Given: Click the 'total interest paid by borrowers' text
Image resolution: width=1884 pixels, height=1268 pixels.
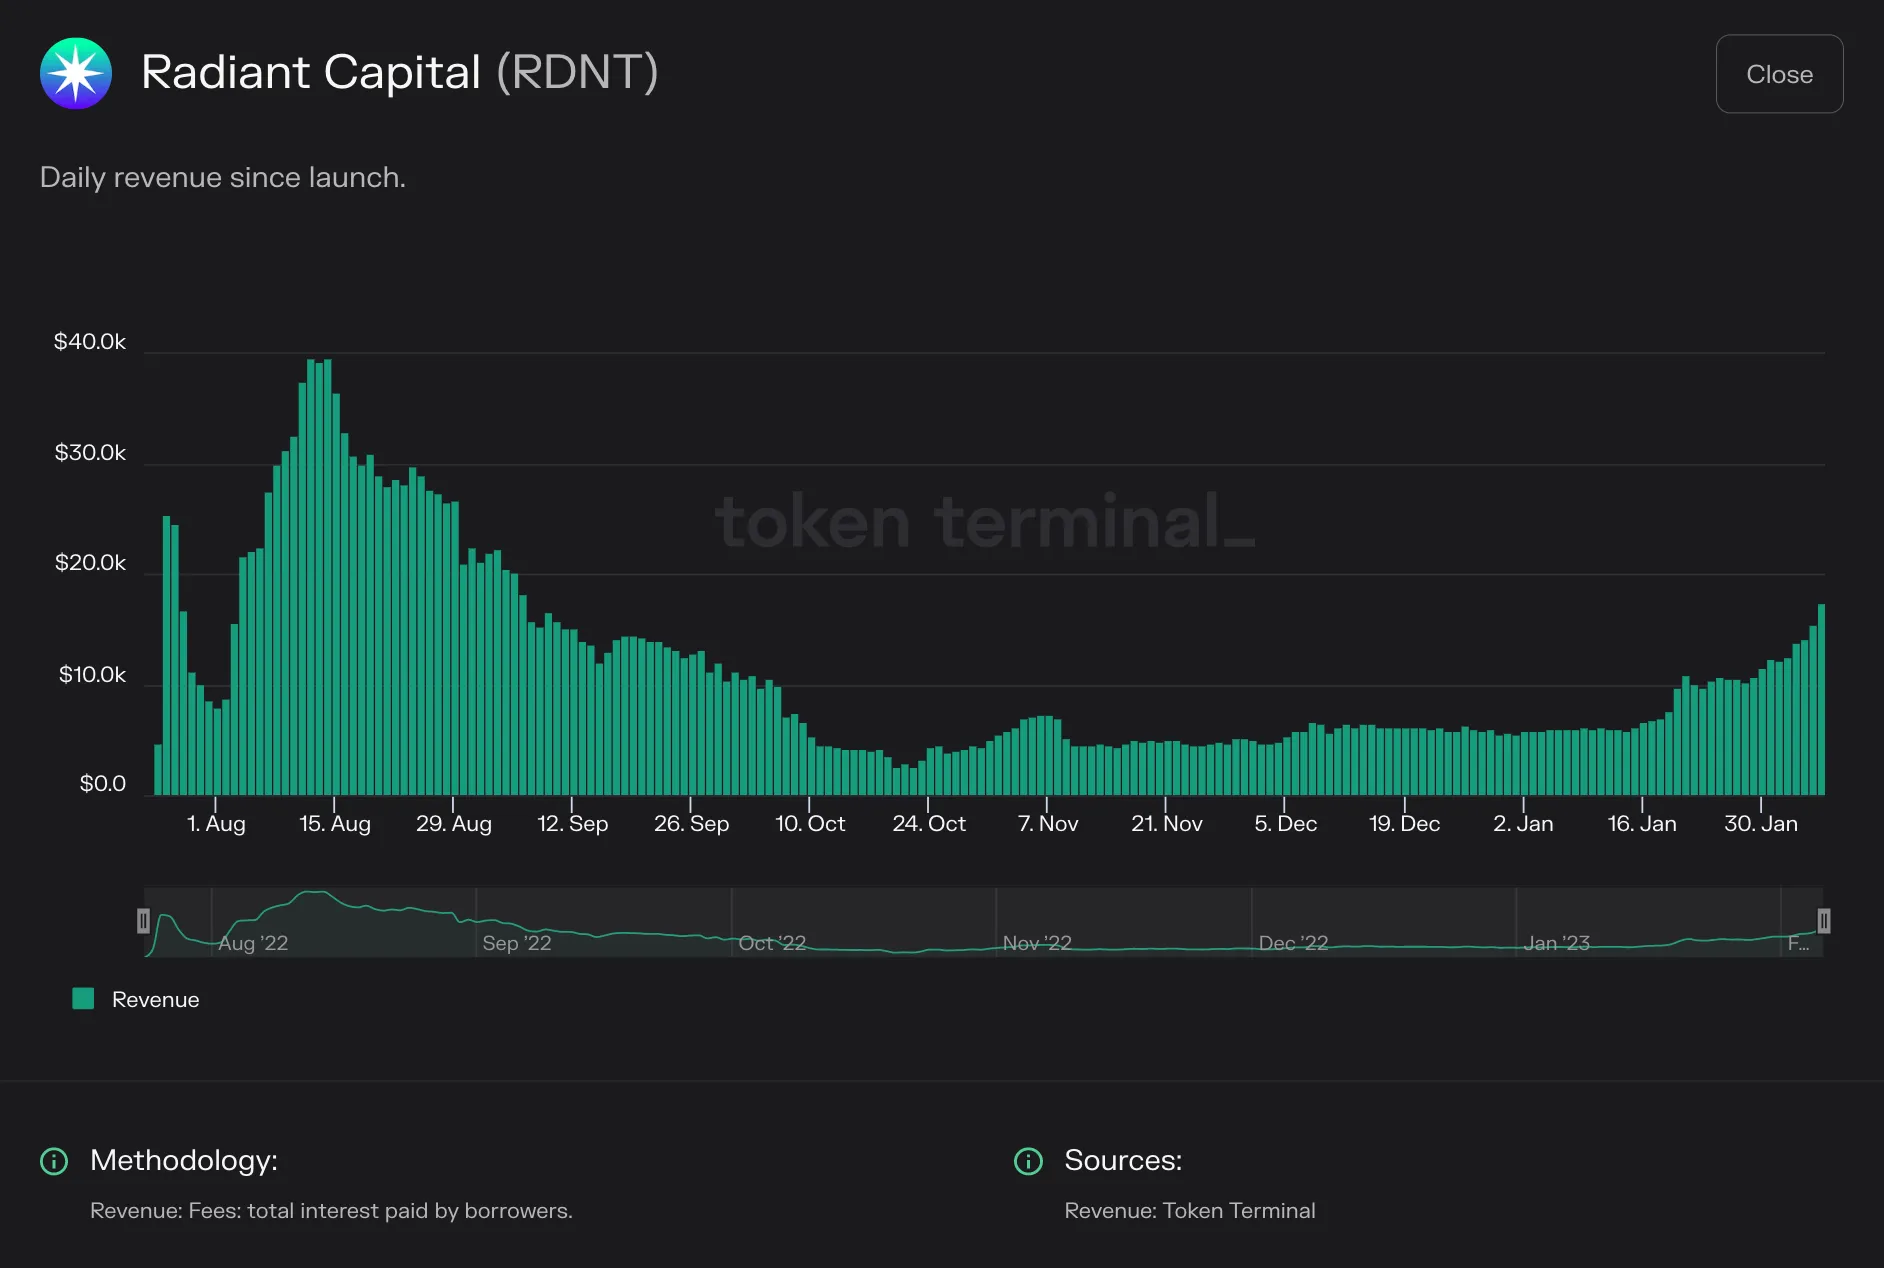Looking at the screenshot, I should pyautogui.click(x=407, y=1210).
